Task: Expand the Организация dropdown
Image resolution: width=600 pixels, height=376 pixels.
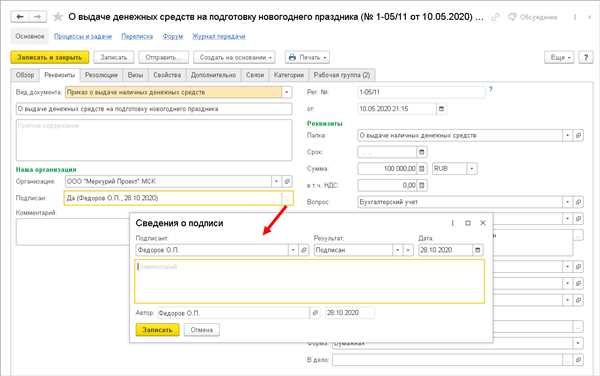Action: [277, 181]
